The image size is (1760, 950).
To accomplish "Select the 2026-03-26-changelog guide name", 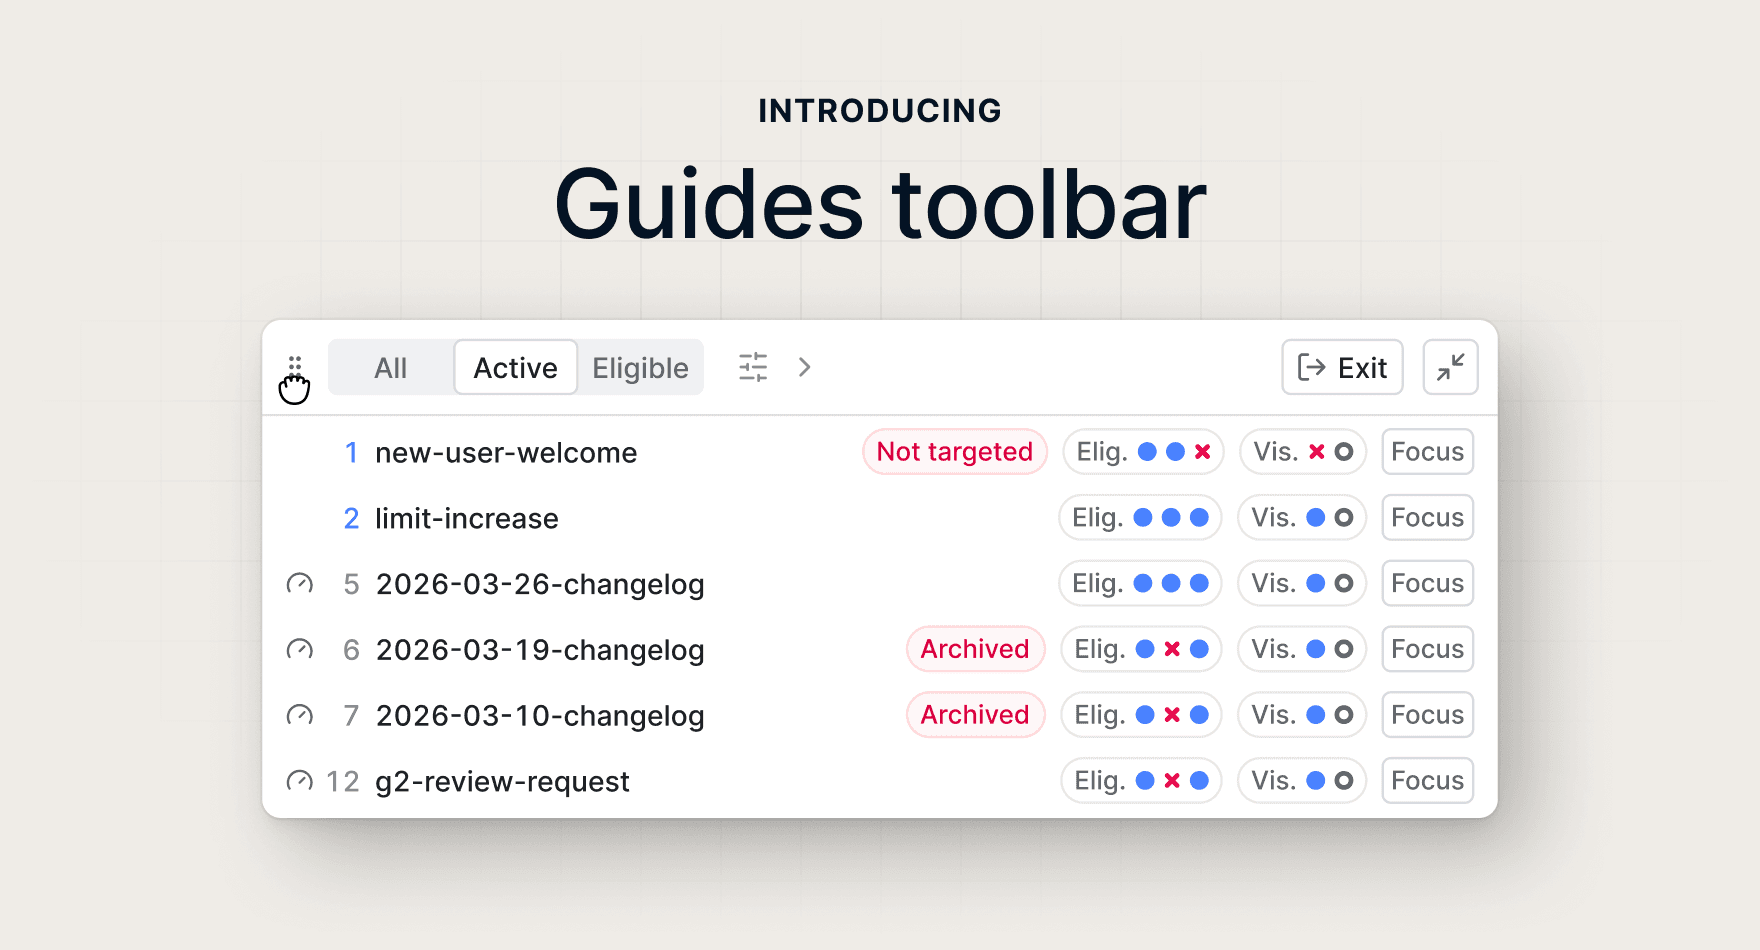I will 540,584.
